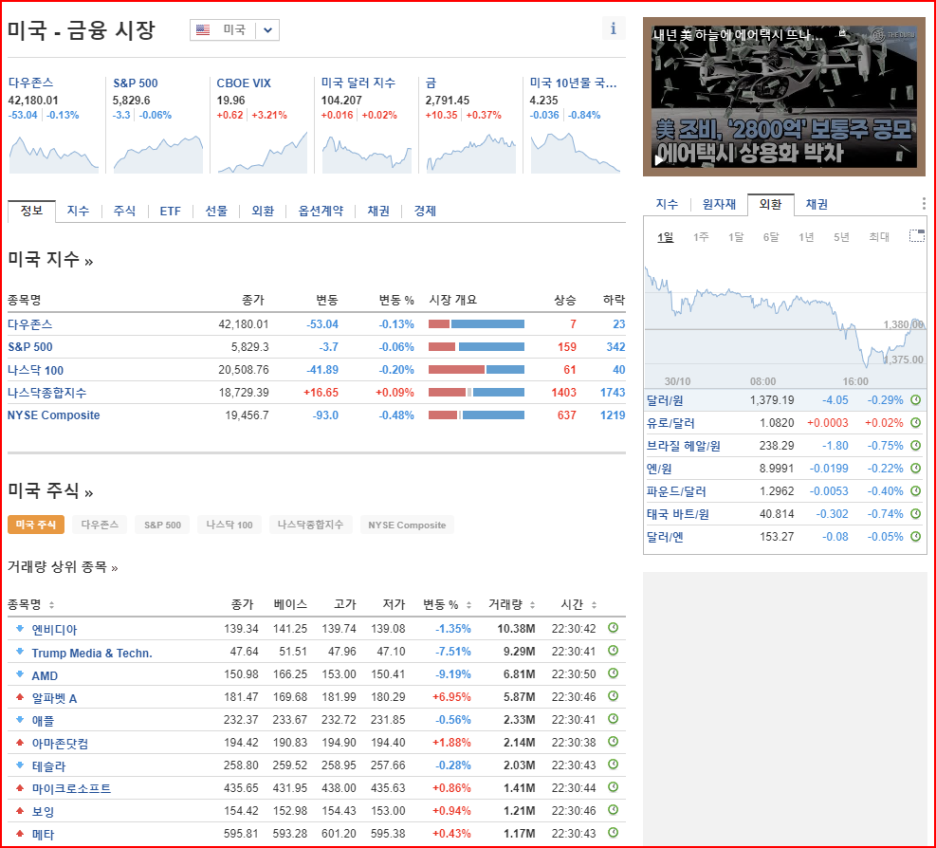Image resolution: width=936 pixels, height=848 pixels.
Task: Select the 다우존스 stock filter pill
Action: click(x=100, y=525)
